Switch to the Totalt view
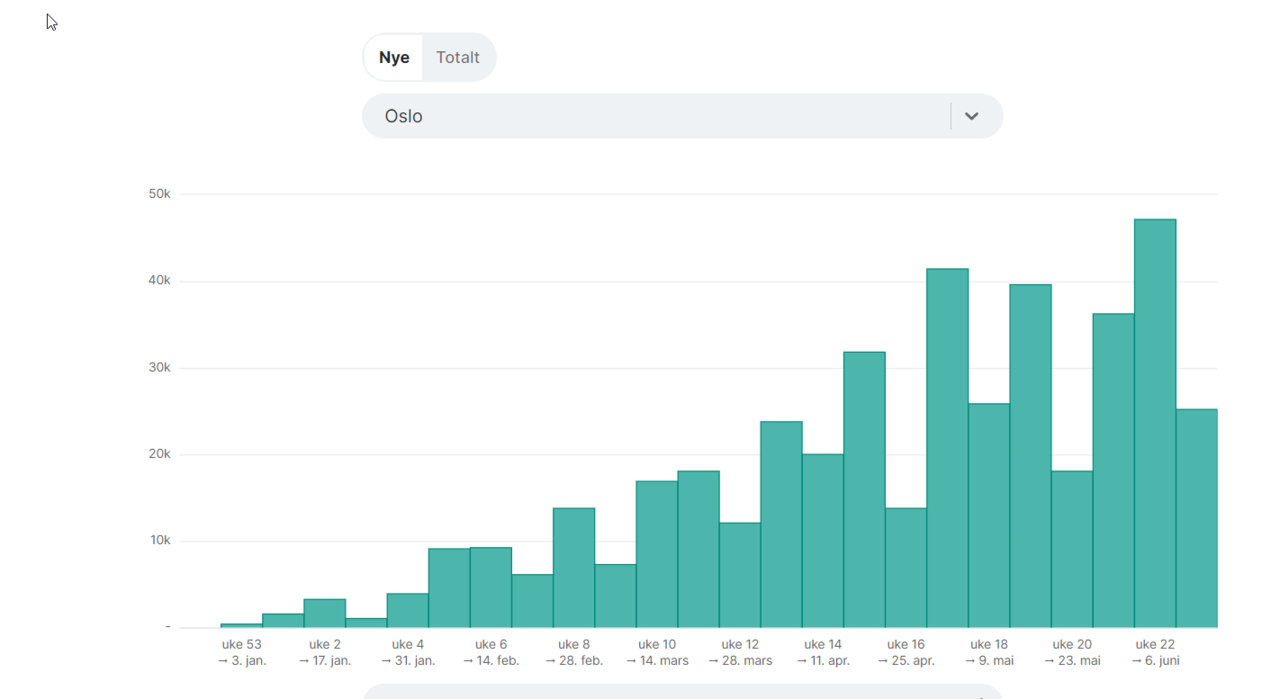Viewport: 1280px width, 699px height. [458, 58]
